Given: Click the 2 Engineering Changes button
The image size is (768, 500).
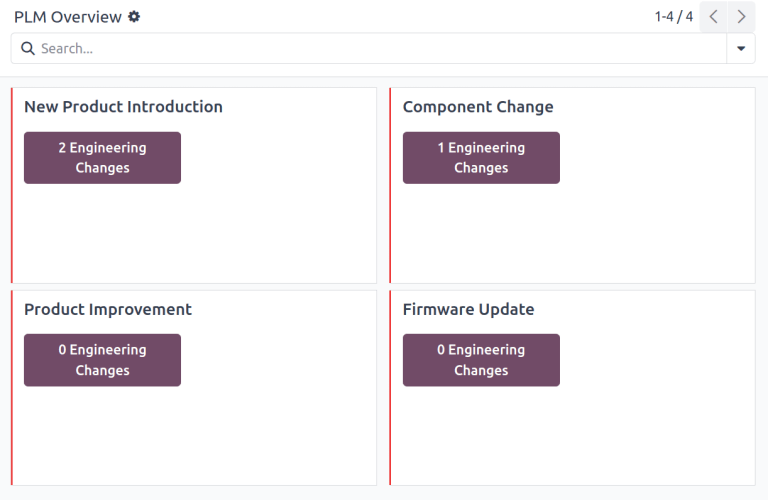Looking at the screenshot, I should coord(102,158).
